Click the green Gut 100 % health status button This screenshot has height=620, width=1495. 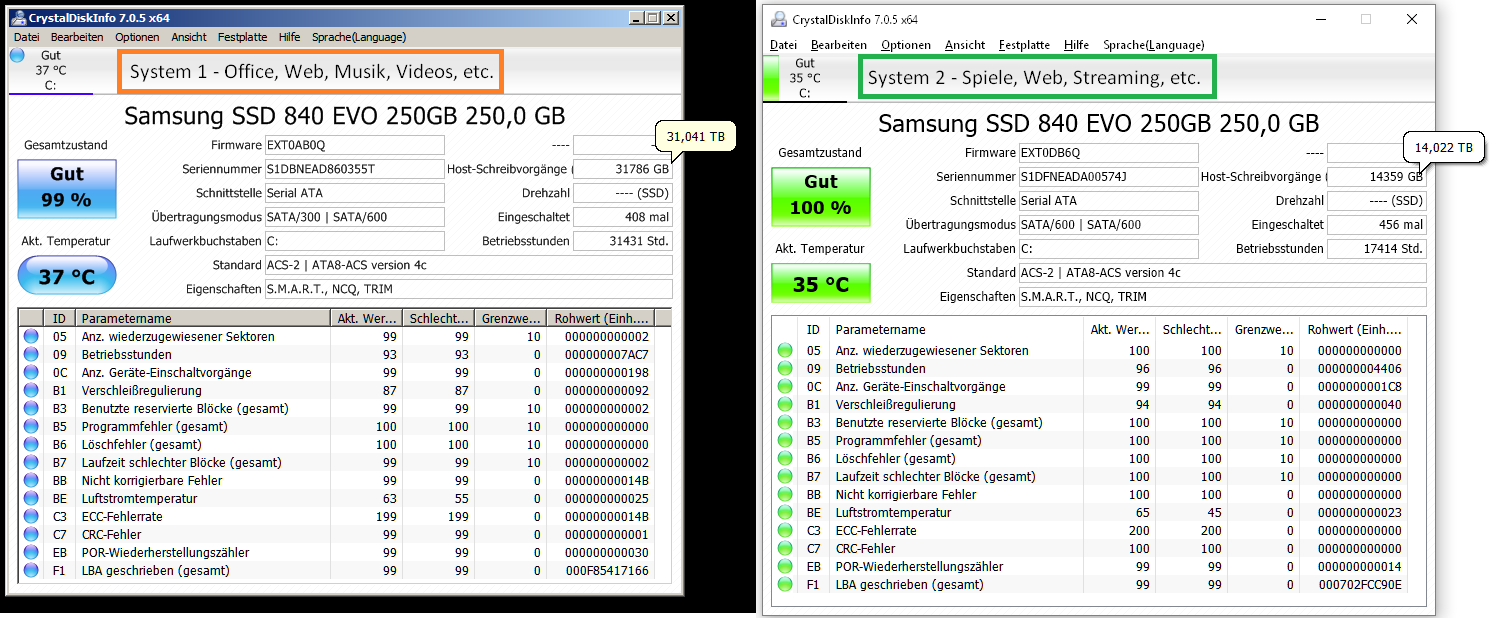tap(820, 197)
